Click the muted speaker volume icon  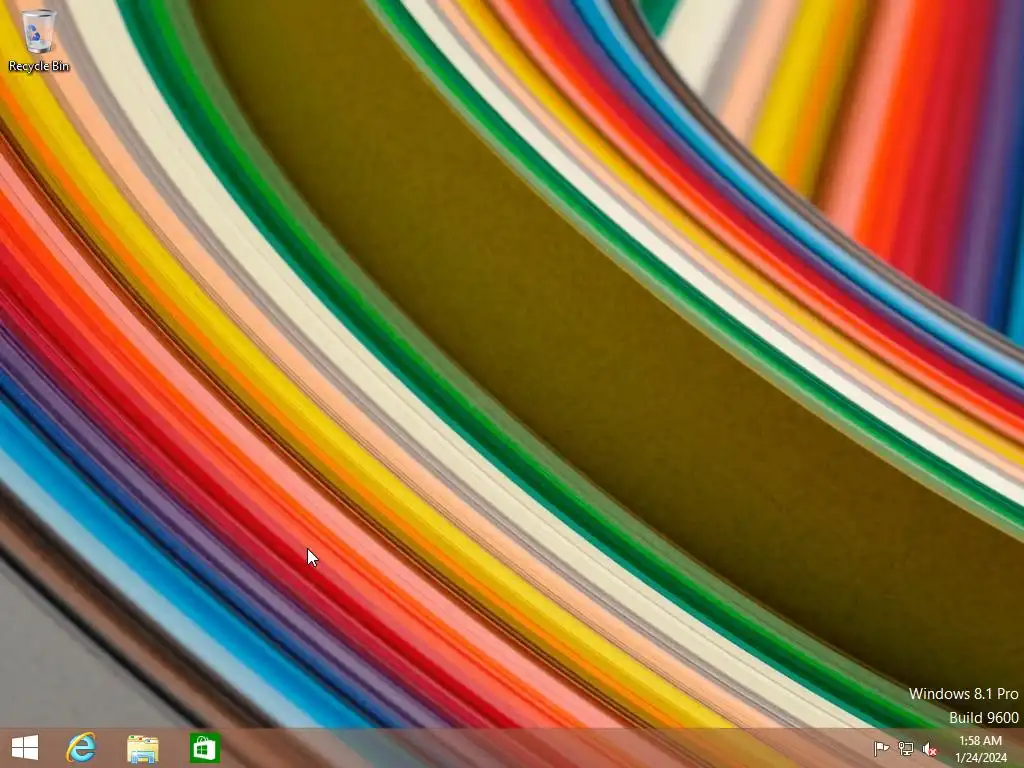tap(929, 748)
